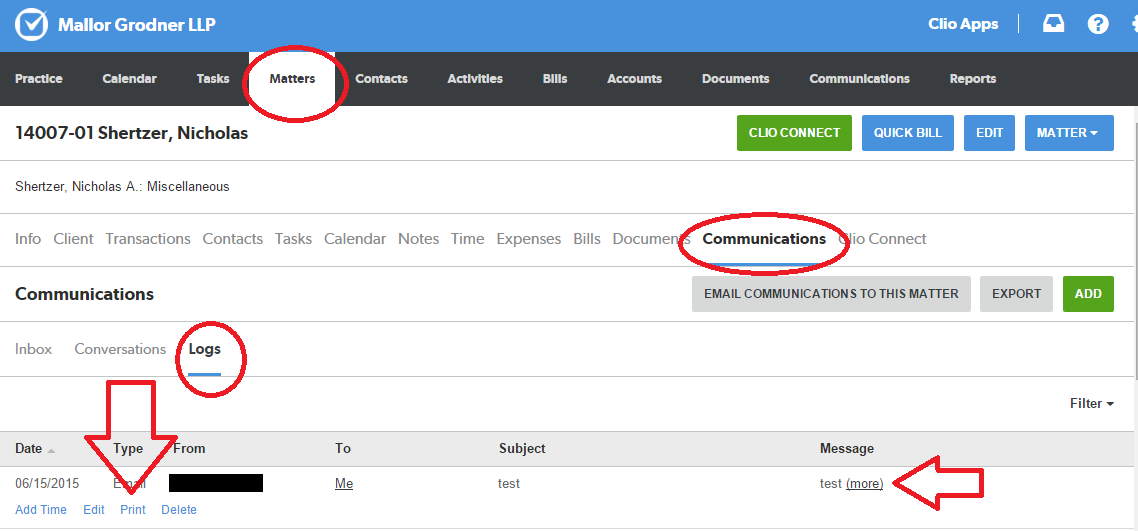Screen dimensions: 1138x531
Task: Click the From column header
Action: pos(189,448)
